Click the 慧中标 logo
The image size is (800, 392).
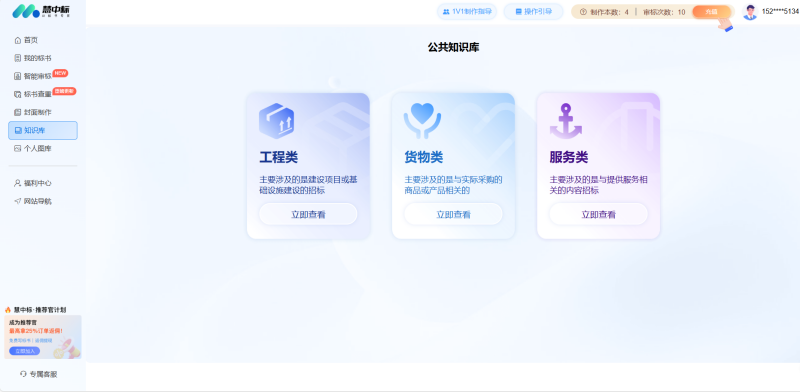click(x=41, y=11)
